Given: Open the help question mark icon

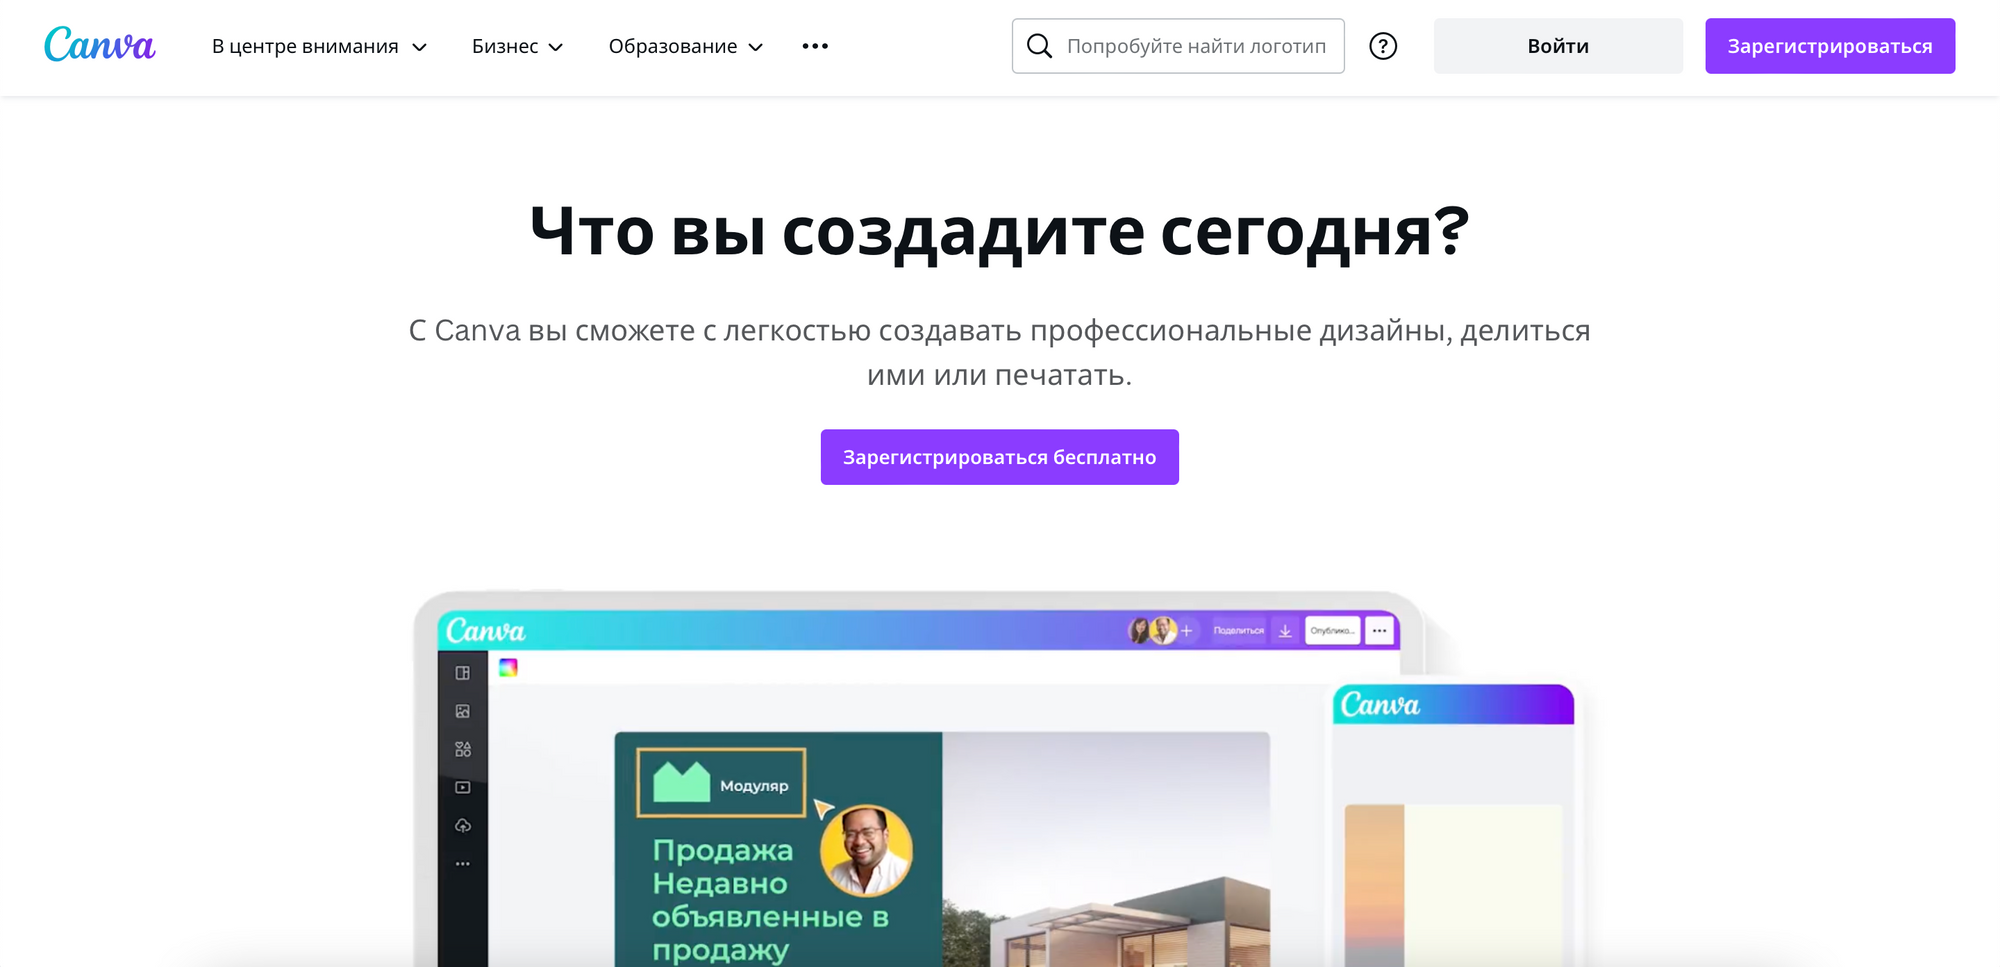Looking at the screenshot, I should pos(1383,46).
